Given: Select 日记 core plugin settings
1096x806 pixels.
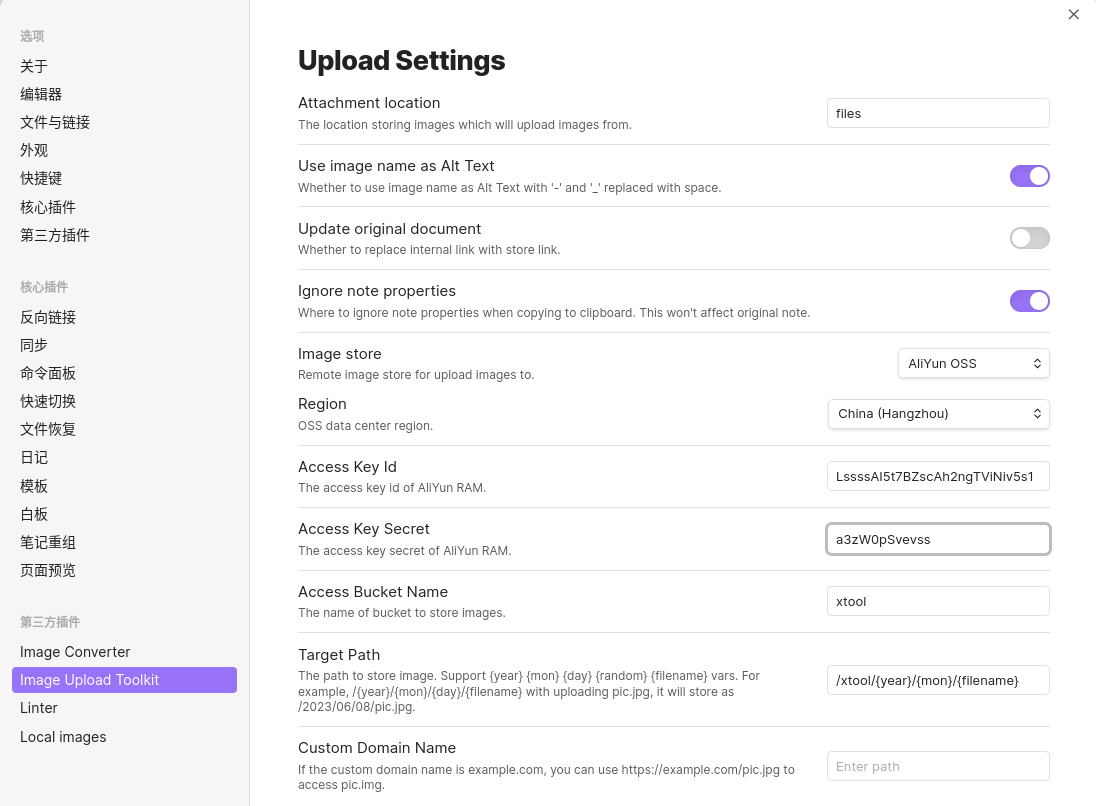Looking at the screenshot, I should coord(34,457).
